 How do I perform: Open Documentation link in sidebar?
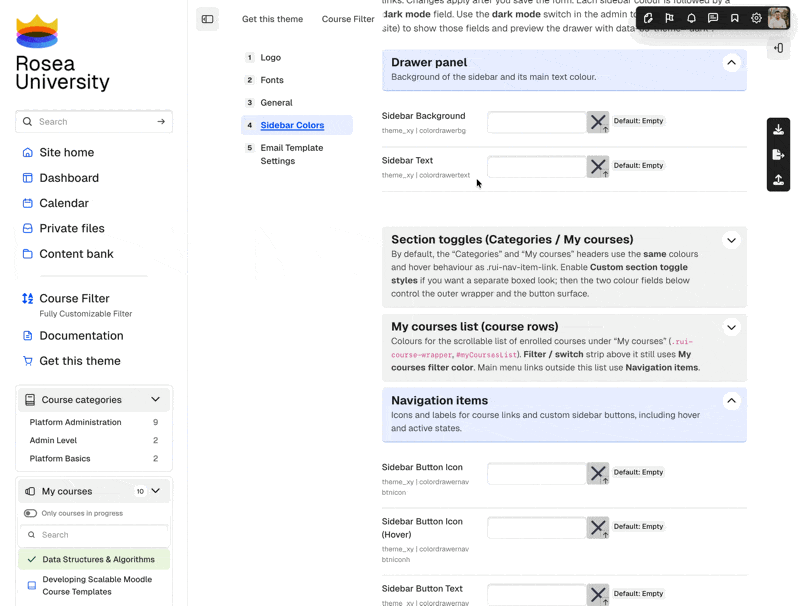[x=82, y=336]
